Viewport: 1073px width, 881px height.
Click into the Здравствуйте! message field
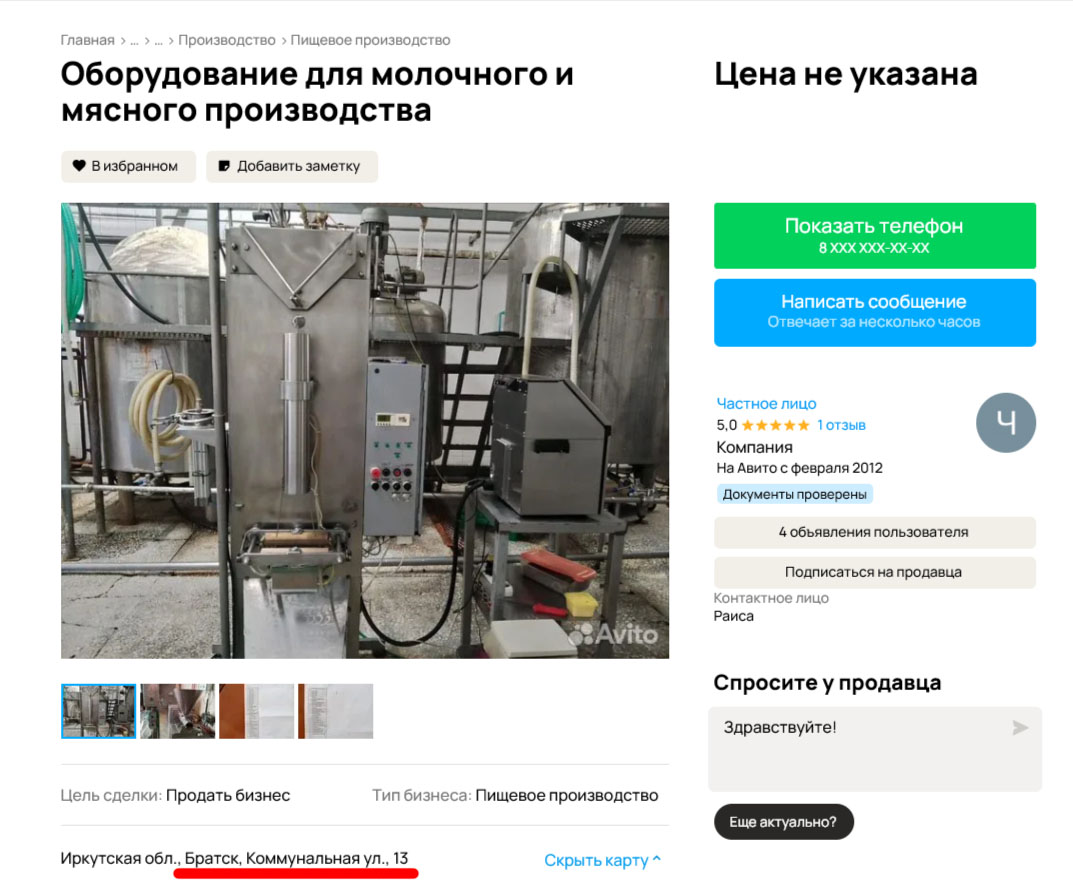860,748
